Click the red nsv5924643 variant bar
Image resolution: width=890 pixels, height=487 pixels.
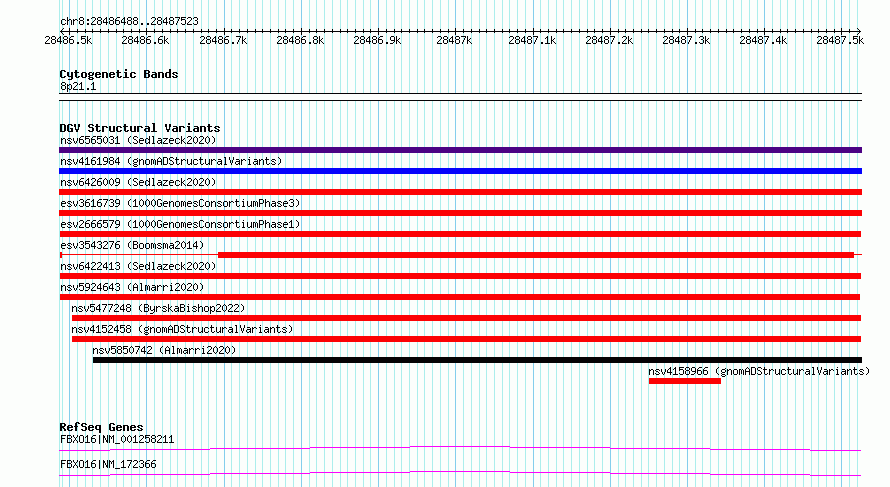pyautogui.click(x=460, y=297)
